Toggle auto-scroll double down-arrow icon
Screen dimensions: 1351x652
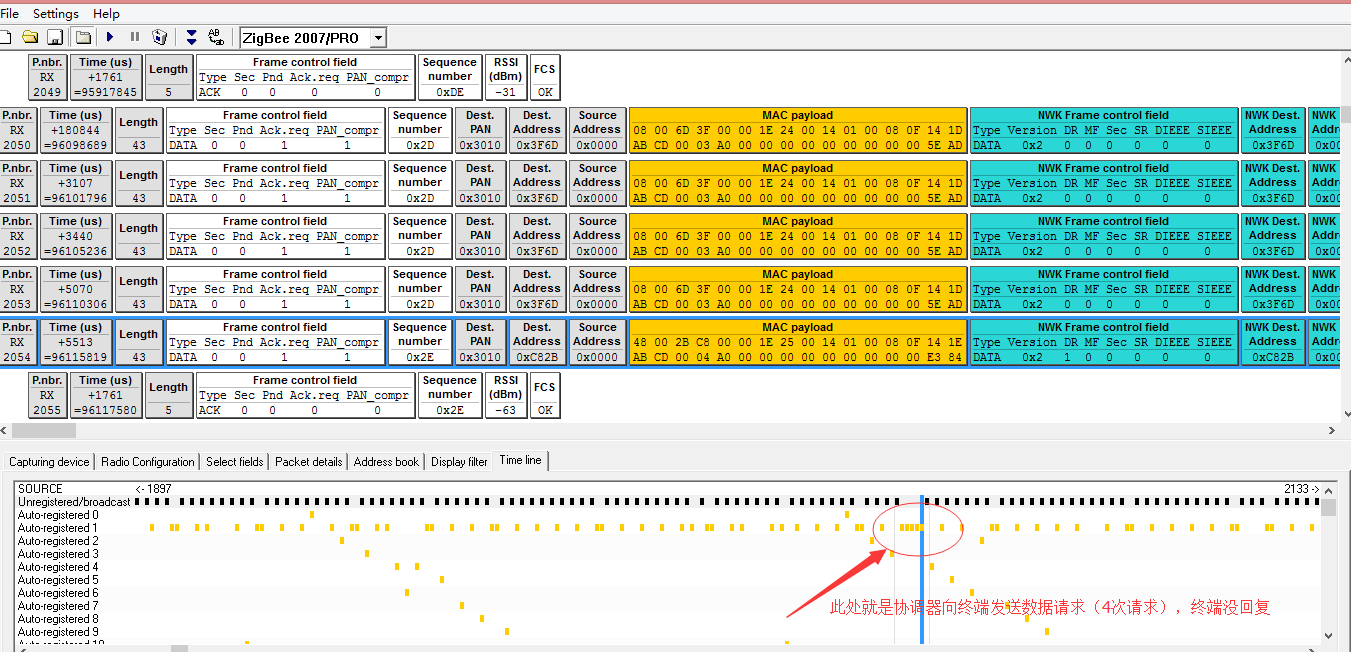[x=191, y=37]
